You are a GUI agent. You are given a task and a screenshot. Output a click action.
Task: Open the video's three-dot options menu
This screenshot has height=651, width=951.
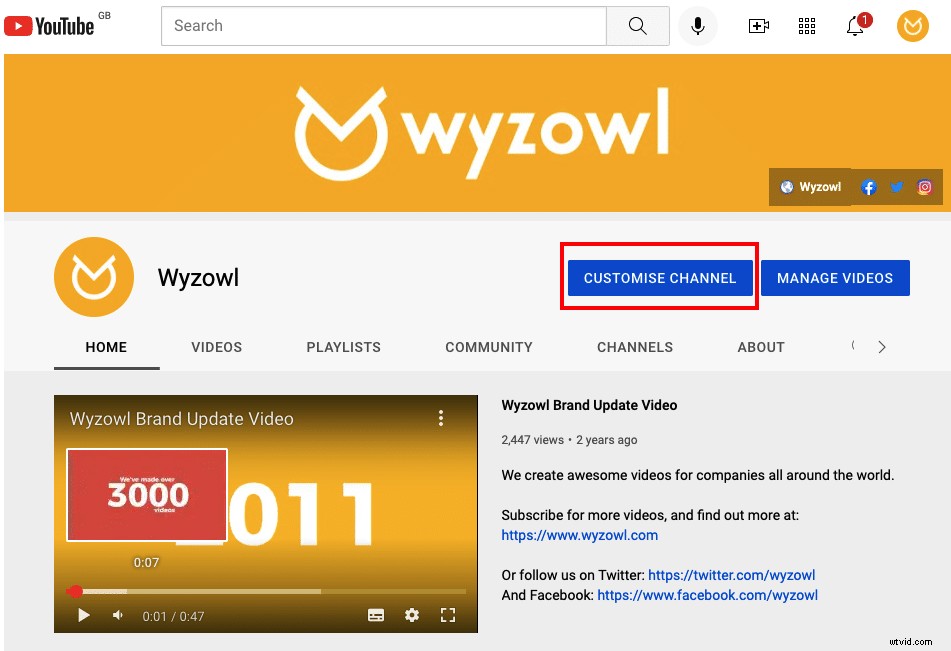[x=441, y=418]
